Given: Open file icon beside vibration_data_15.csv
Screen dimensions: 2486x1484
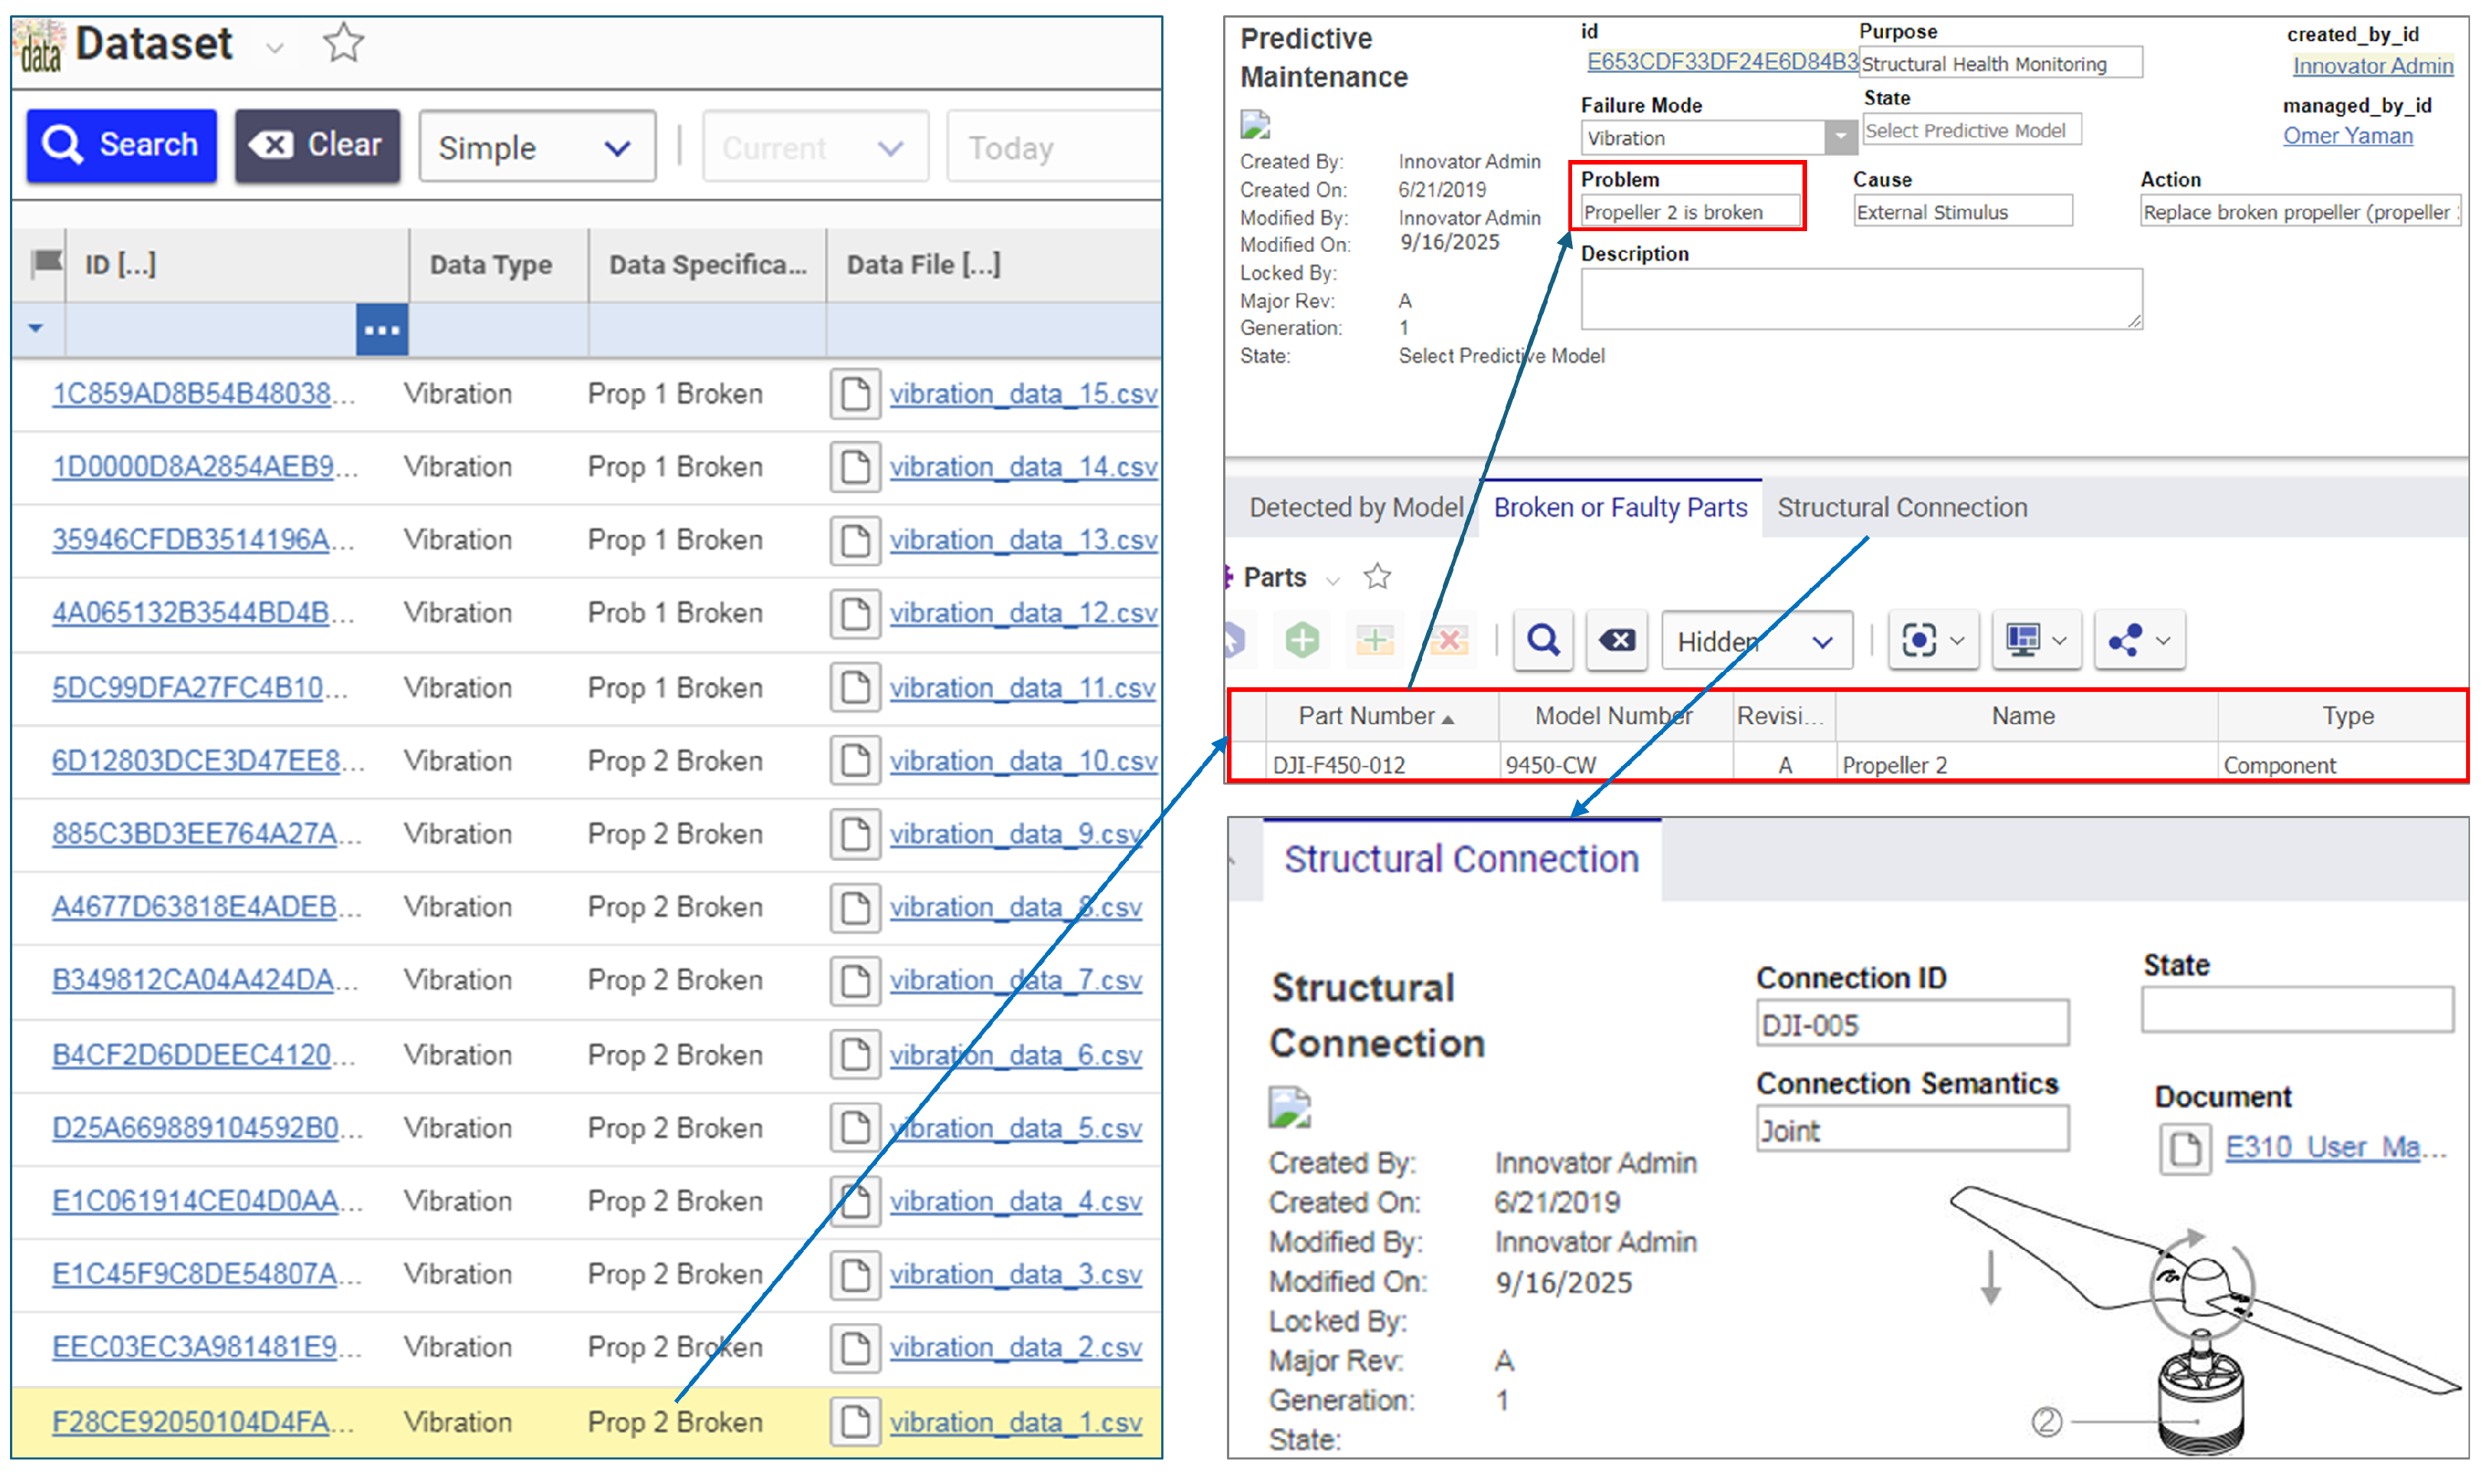Looking at the screenshot, I should [x=854, y=393].
